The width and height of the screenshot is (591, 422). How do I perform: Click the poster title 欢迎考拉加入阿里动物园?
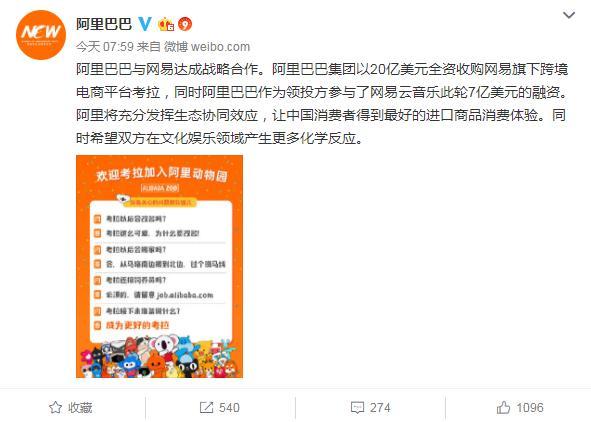tap(162, 174)
